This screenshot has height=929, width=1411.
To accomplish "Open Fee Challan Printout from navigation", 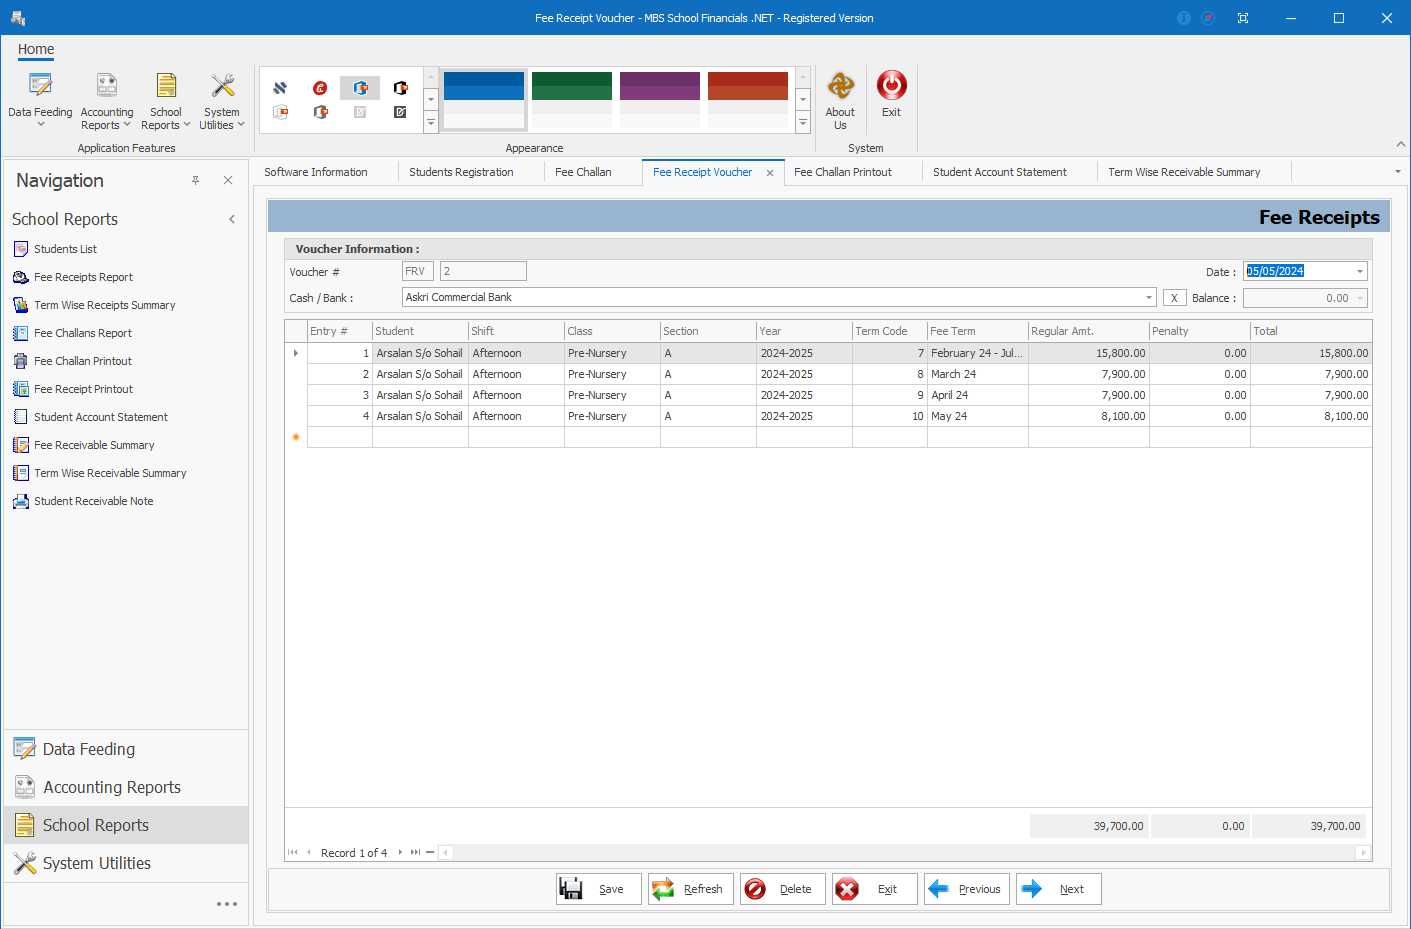I will click(82, 361).
